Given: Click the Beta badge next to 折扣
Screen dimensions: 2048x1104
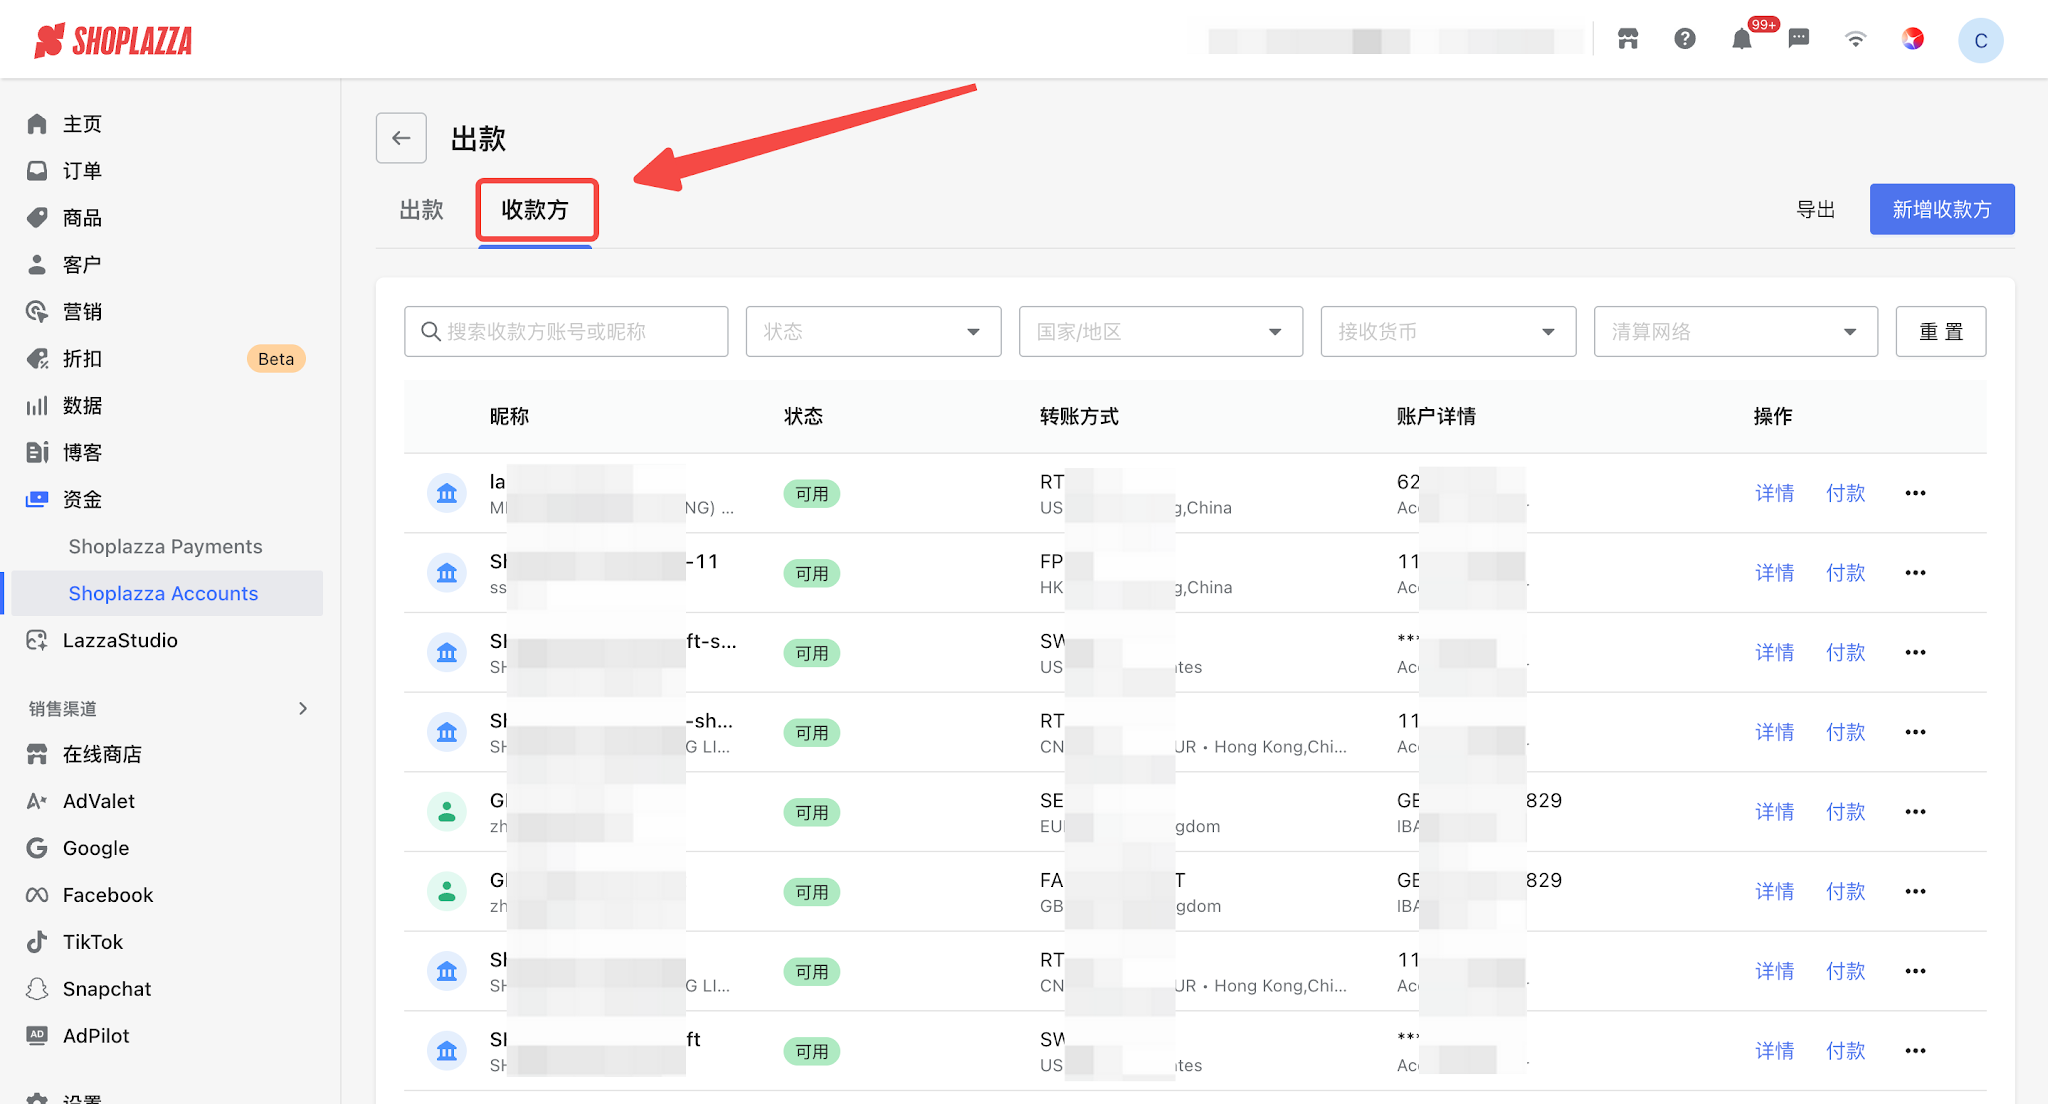Looking at the screenshot, I should click(x=276, y=359).
